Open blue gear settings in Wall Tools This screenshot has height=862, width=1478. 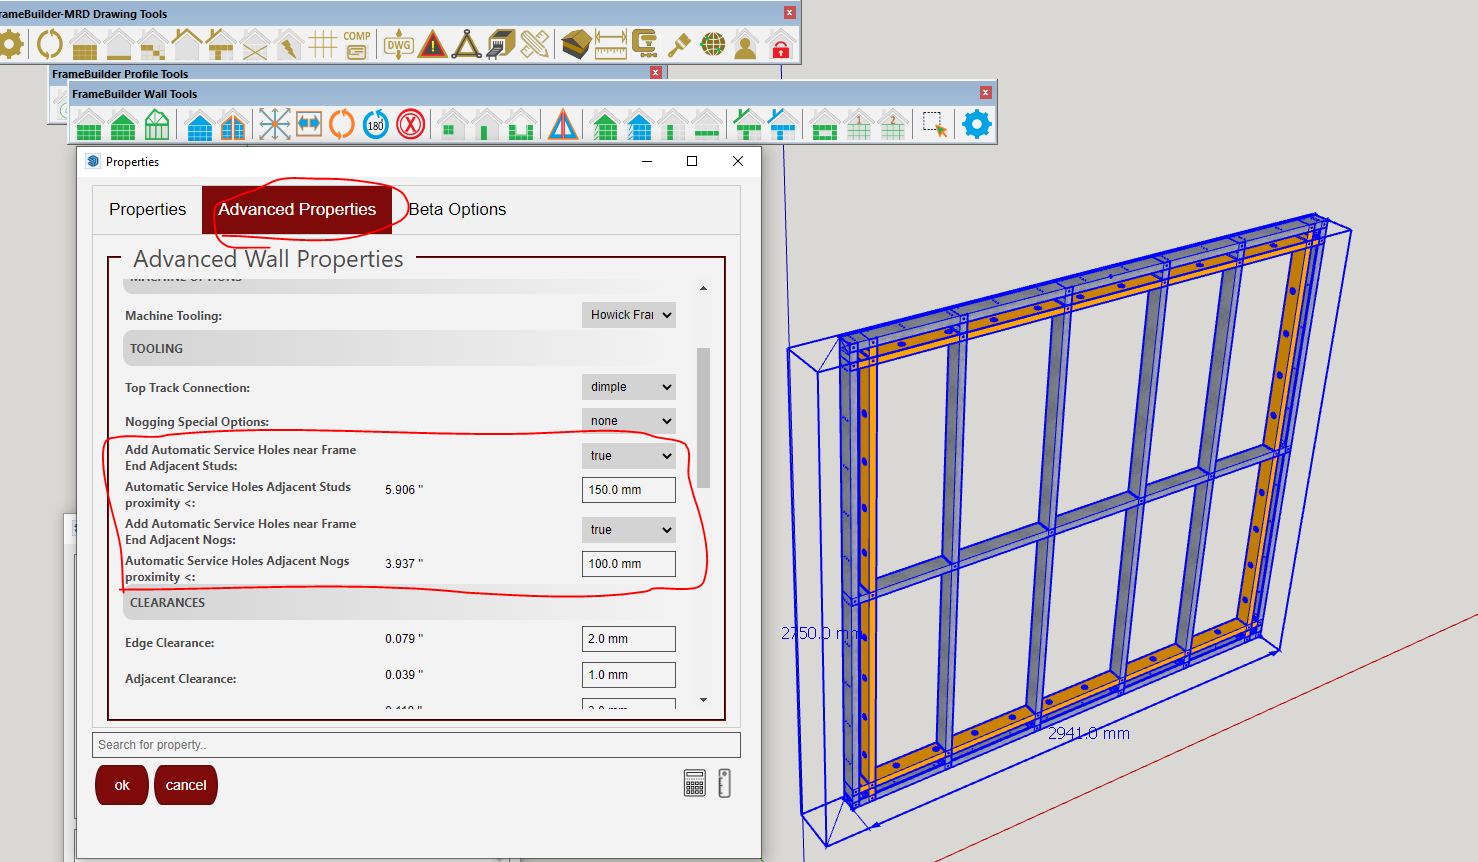tap(976, 124)
